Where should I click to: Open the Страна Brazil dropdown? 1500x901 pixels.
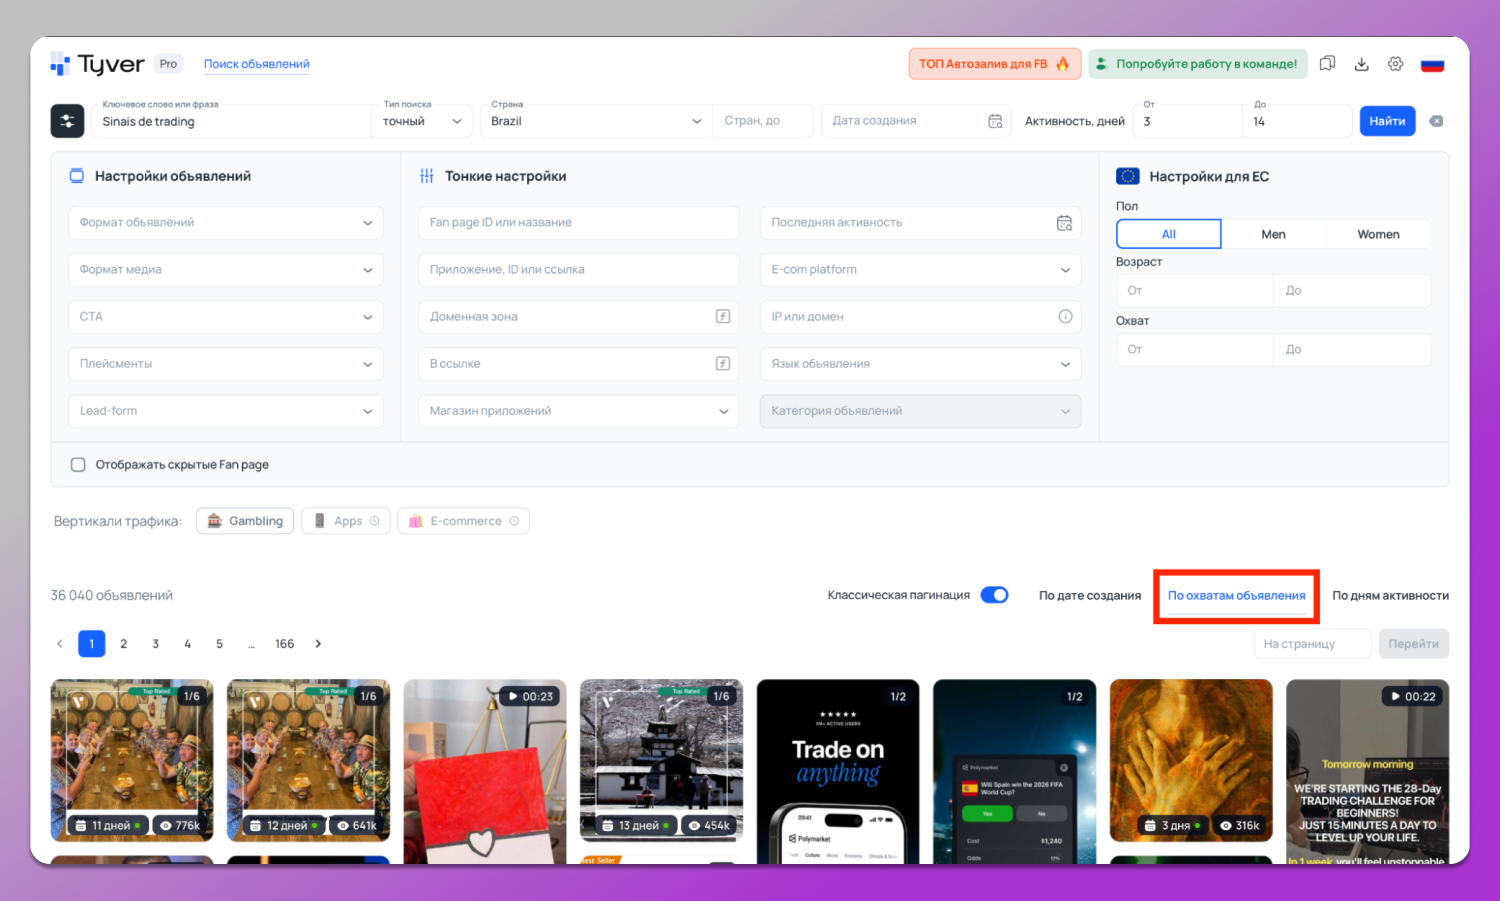pos(595,121)
